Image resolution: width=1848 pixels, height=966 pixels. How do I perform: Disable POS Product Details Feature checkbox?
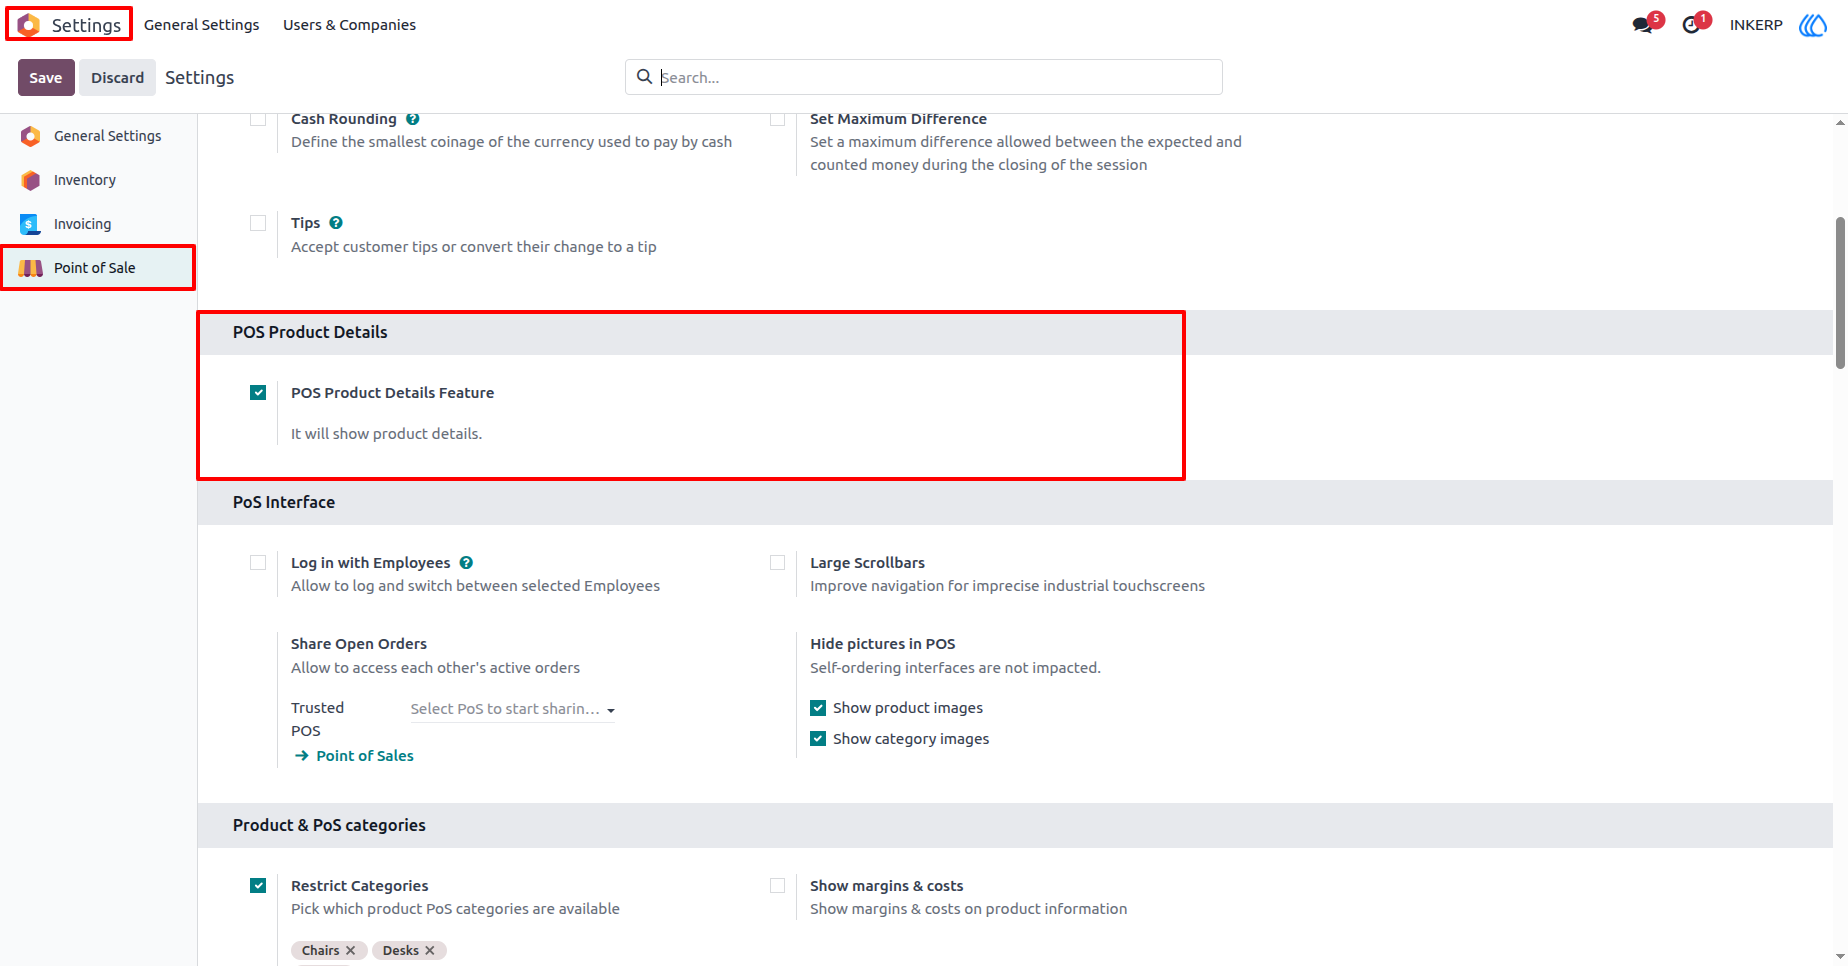(258, 393)
